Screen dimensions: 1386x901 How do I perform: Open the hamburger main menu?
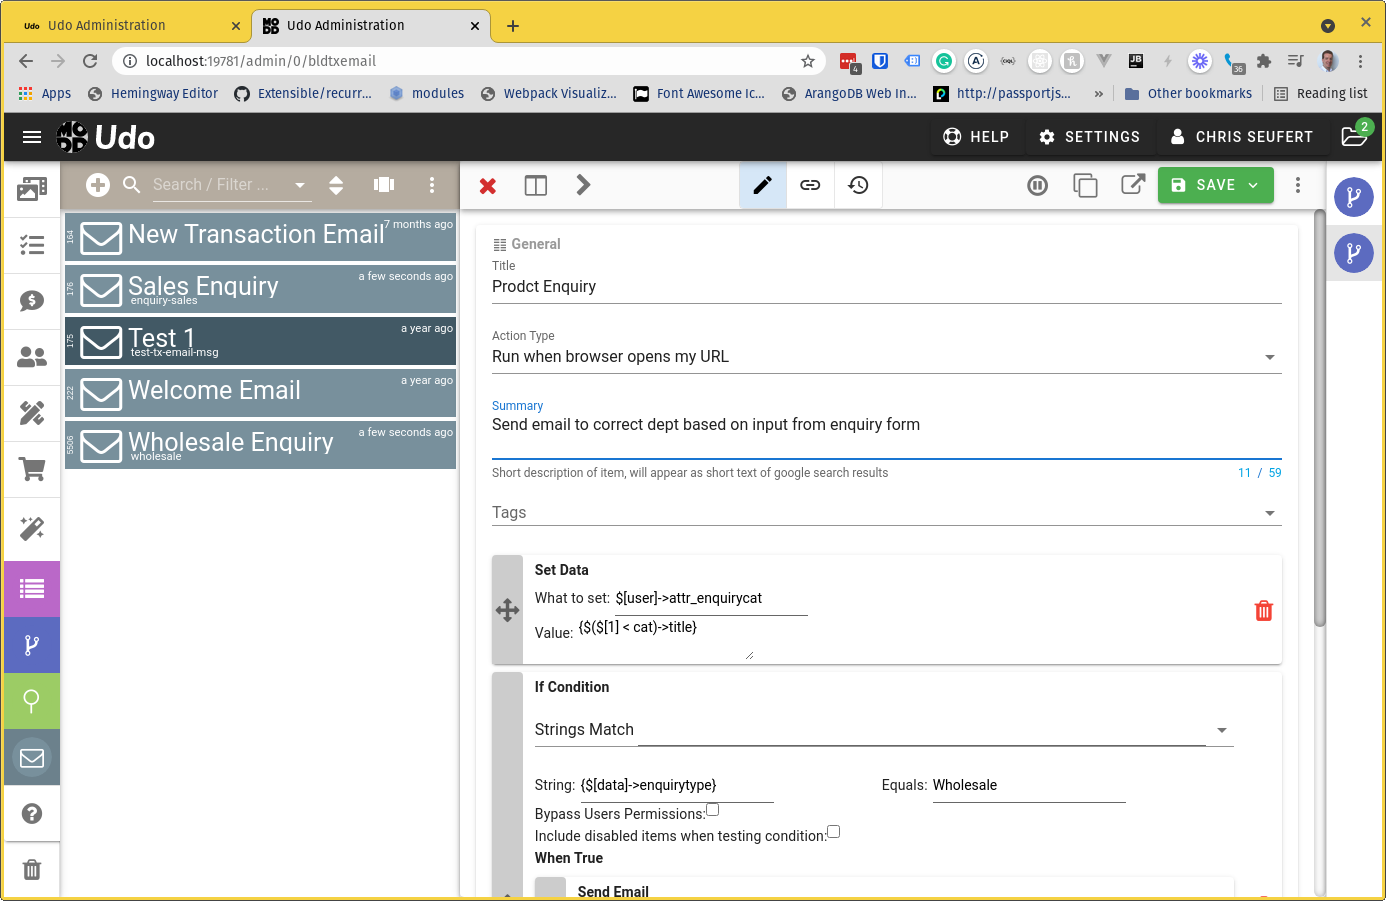coord(32,137)
